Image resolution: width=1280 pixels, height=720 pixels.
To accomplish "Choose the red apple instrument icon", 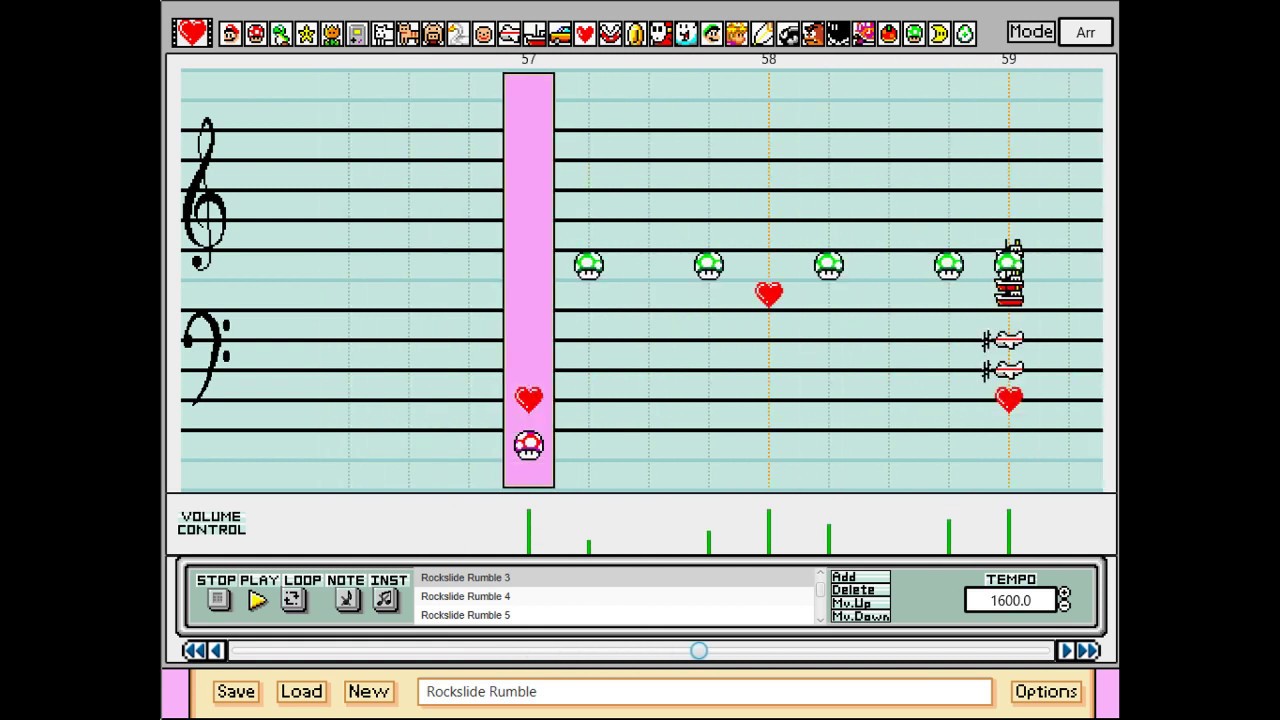I will (x=889, y=34).
